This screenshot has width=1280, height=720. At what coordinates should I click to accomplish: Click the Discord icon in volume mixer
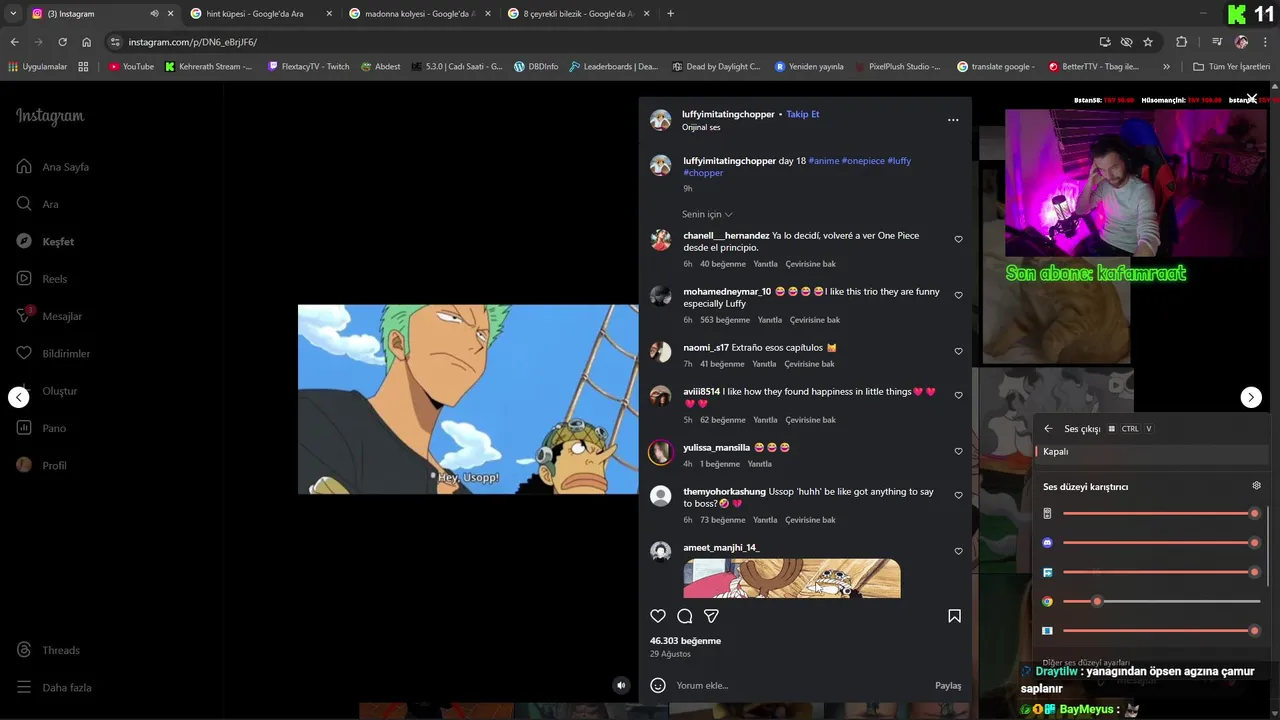1047,543
